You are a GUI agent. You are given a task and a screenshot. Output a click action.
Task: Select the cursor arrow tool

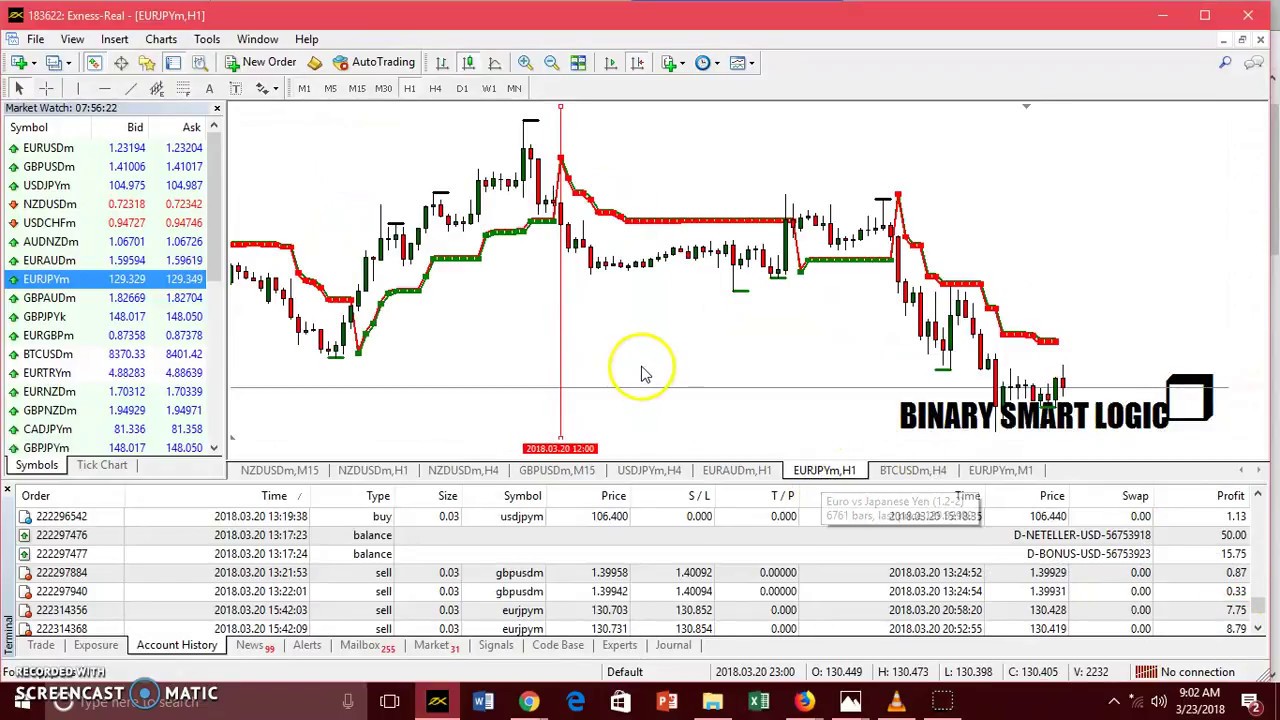(x=18, y=89)
